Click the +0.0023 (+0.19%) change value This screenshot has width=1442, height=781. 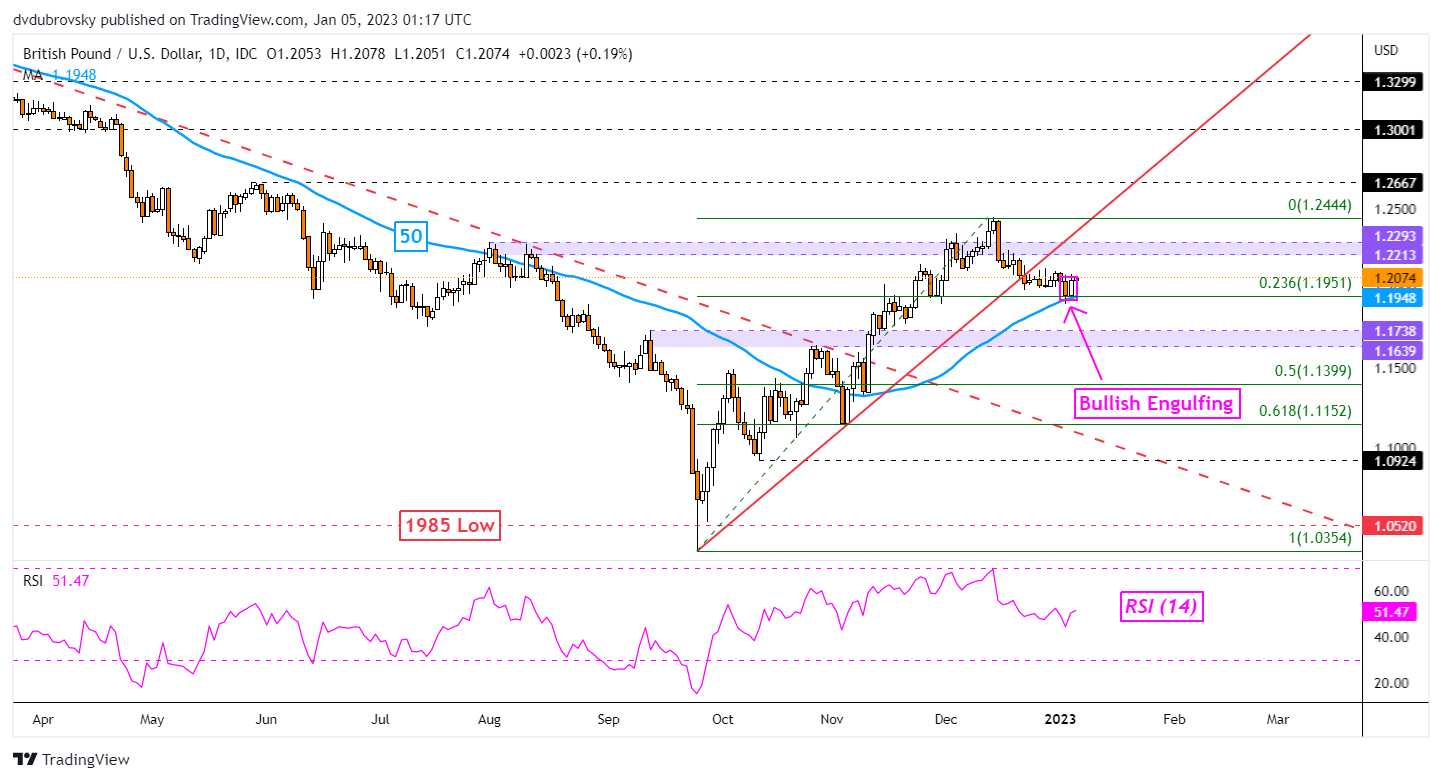point(576,54)
